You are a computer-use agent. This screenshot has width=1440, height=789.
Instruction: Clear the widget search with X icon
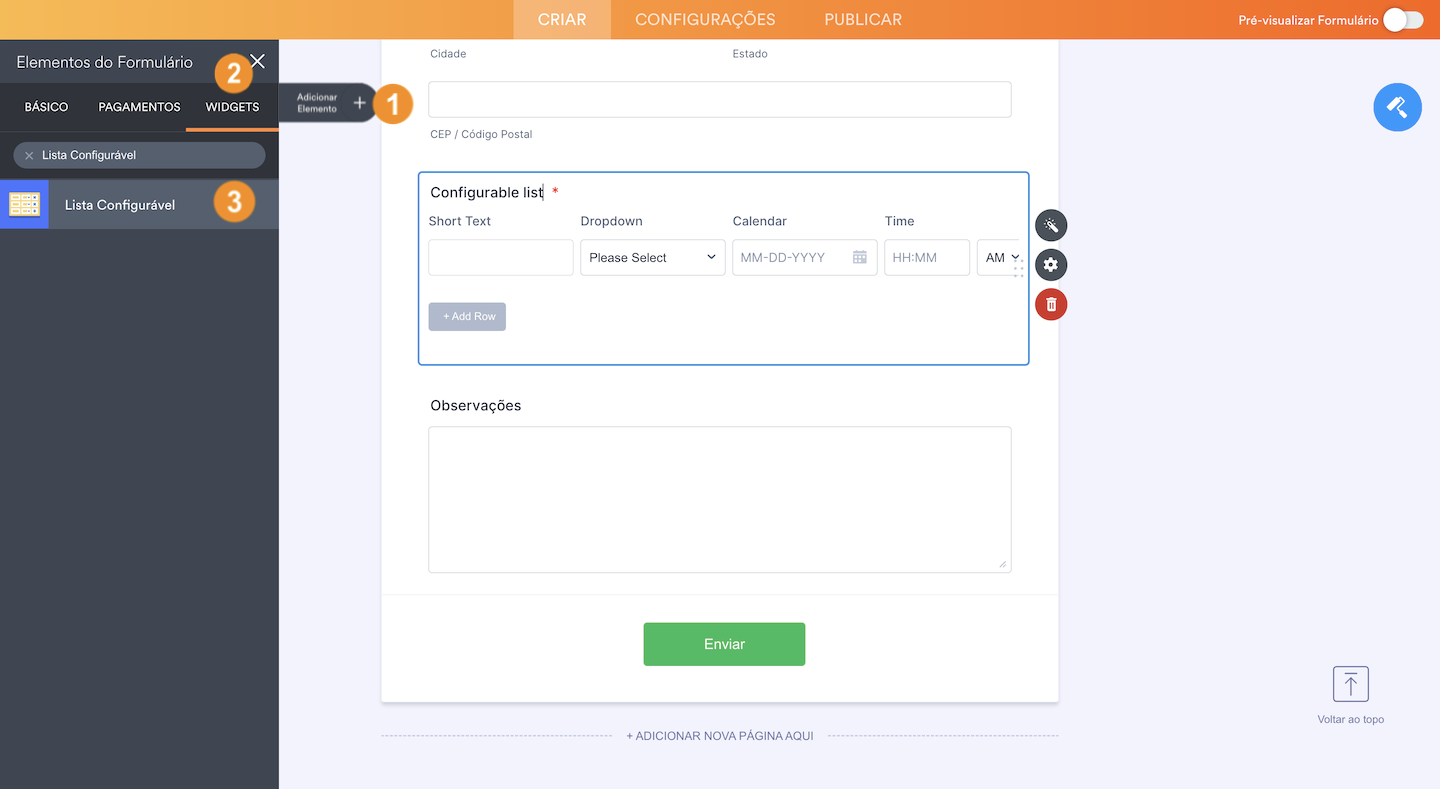29,155
